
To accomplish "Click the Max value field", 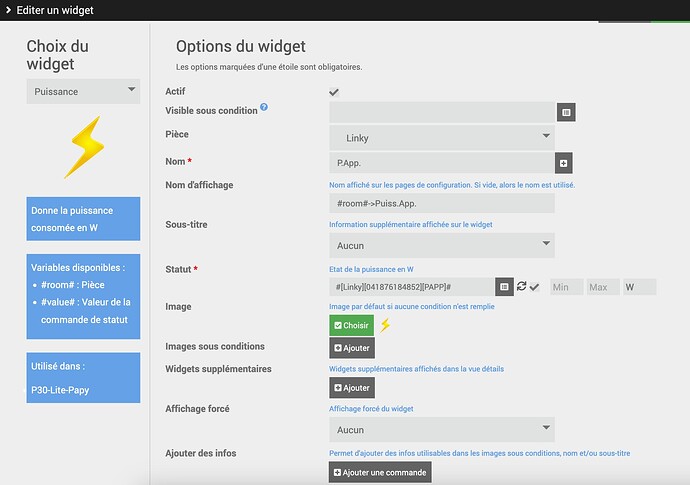I will [603, 287].
